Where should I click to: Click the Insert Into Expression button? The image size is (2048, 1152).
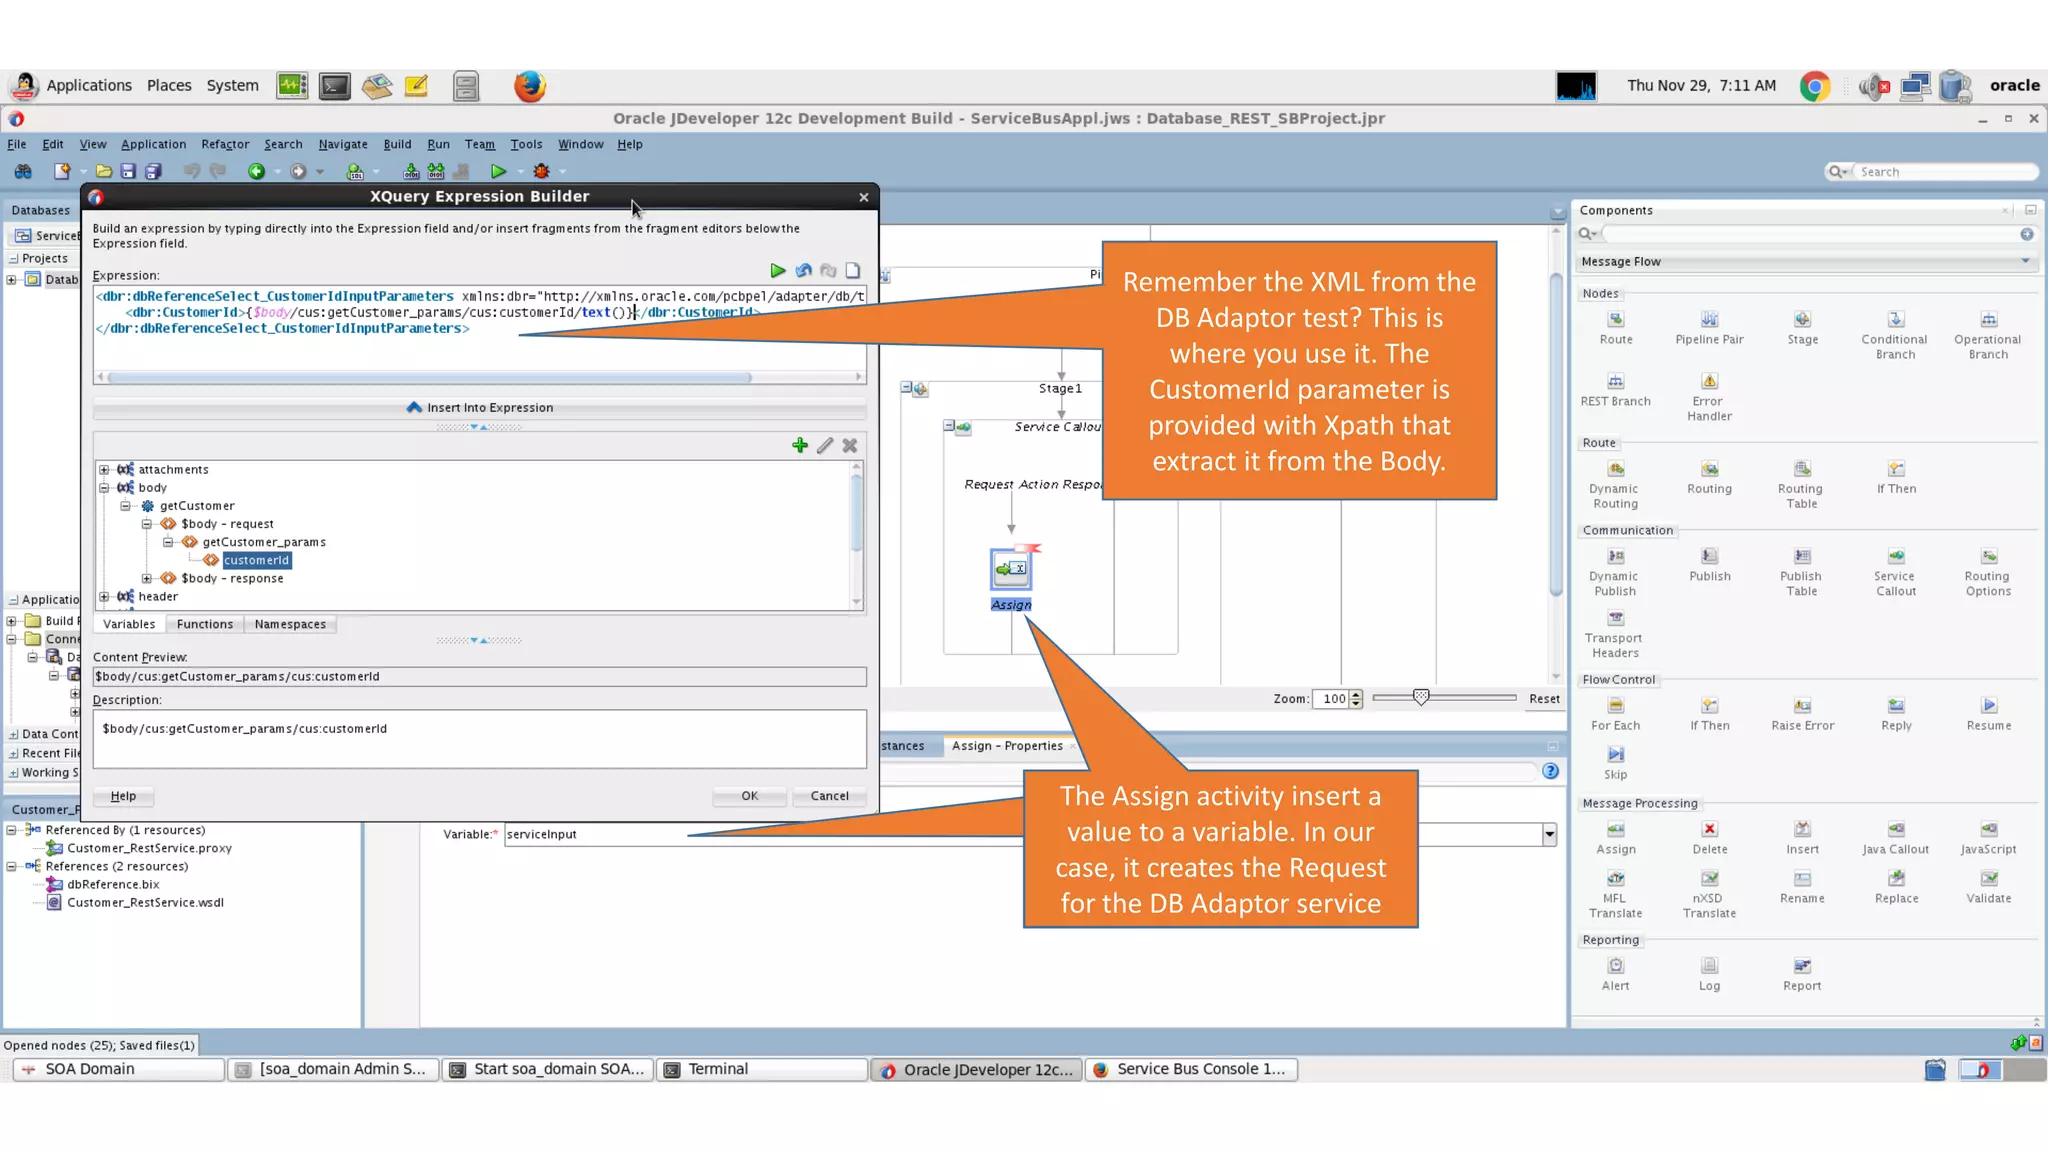click(479, 408)
